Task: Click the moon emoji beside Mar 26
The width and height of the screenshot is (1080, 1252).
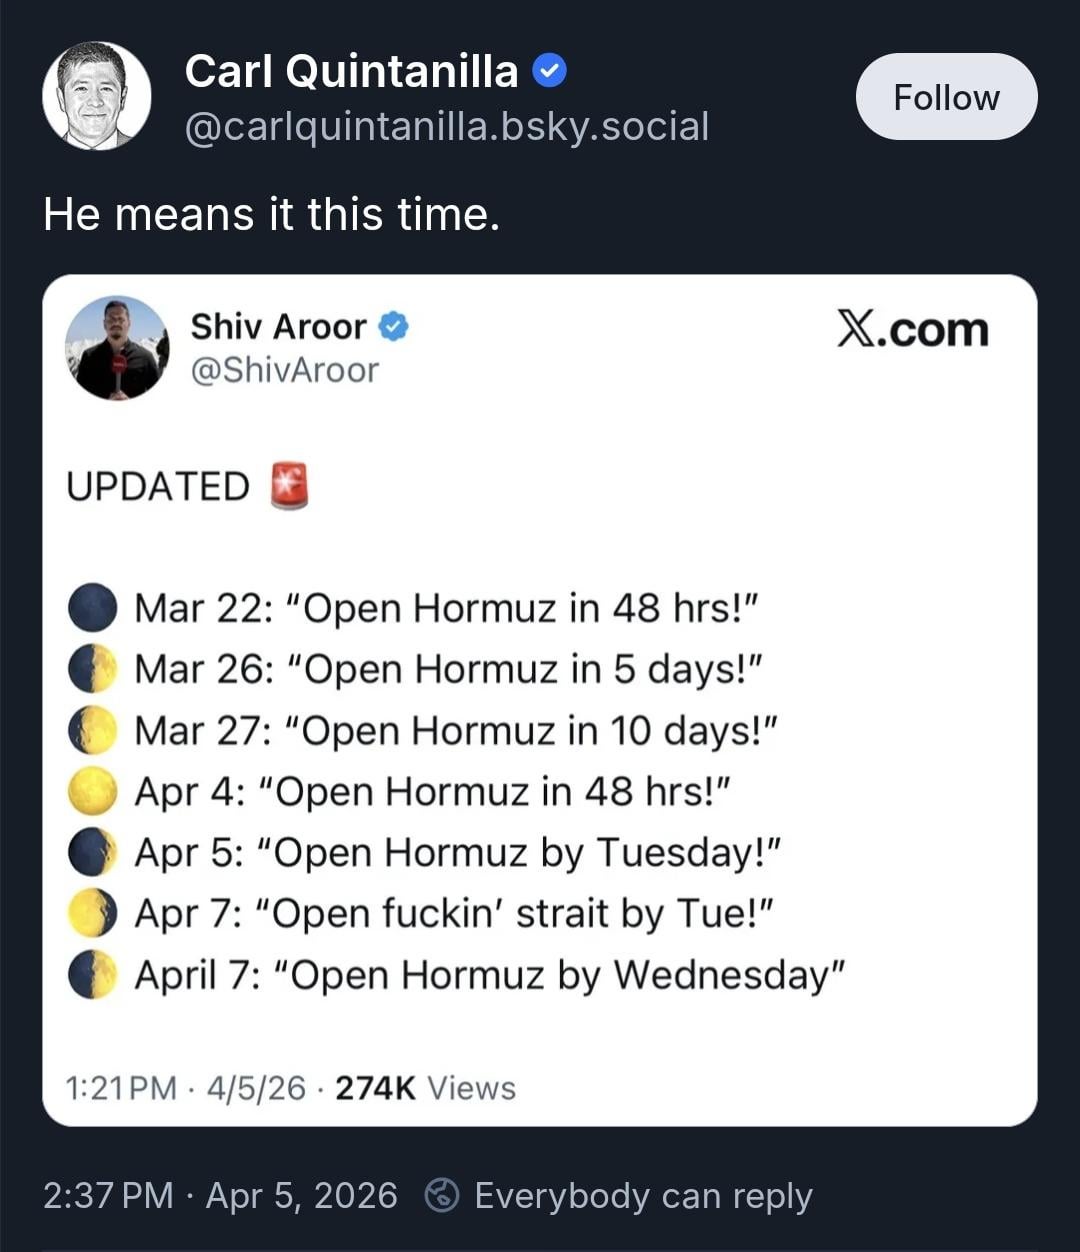Action: 93,669
